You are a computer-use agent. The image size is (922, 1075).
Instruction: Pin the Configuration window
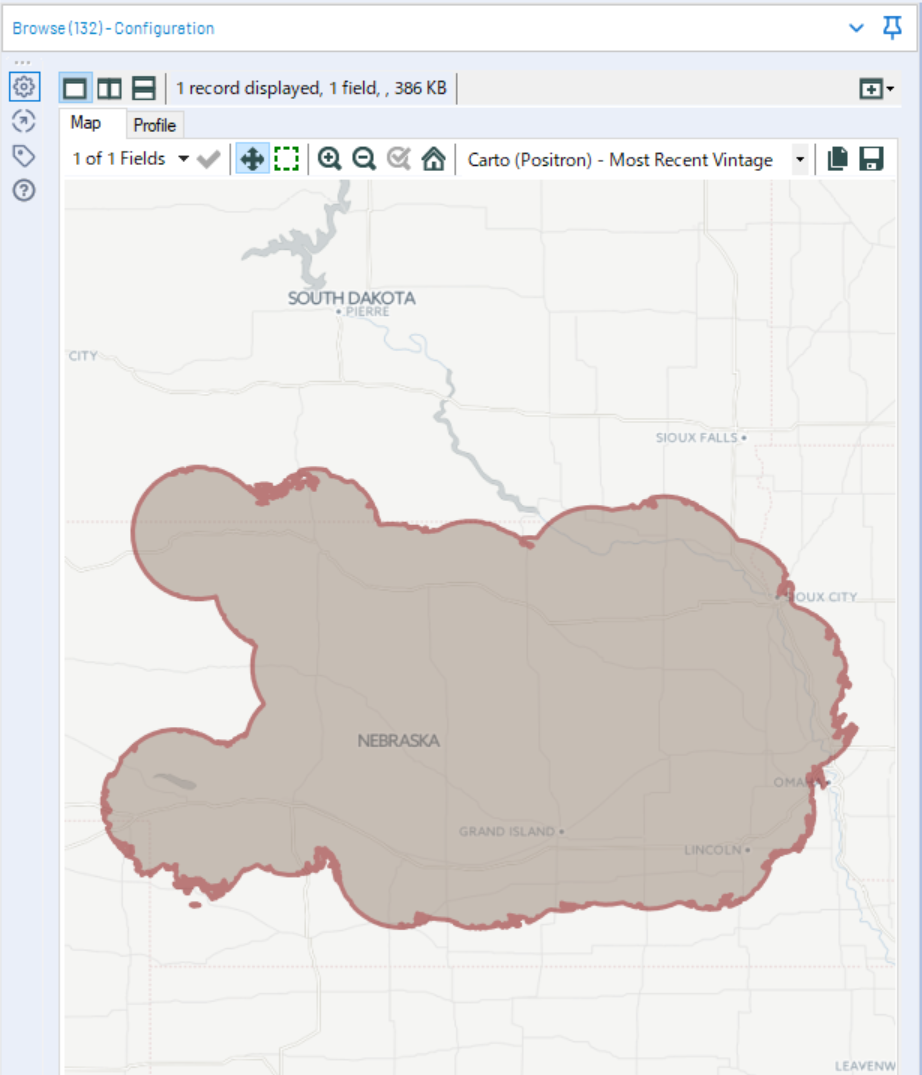(892, 28)
